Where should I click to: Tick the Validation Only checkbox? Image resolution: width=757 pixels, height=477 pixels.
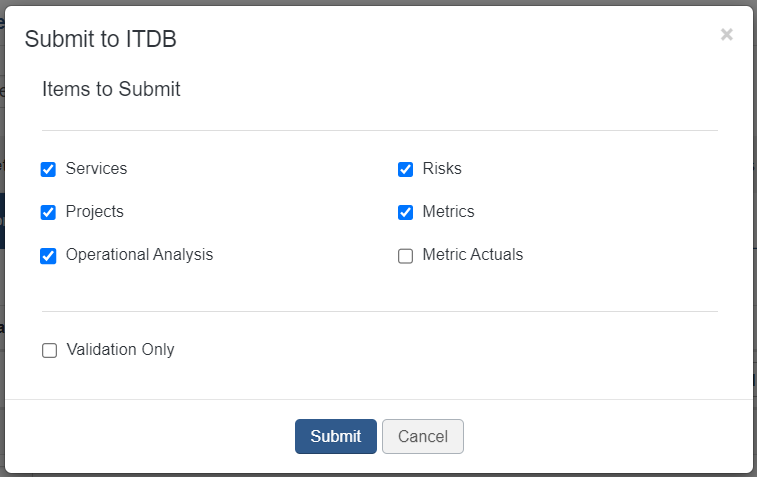point(49,350)
